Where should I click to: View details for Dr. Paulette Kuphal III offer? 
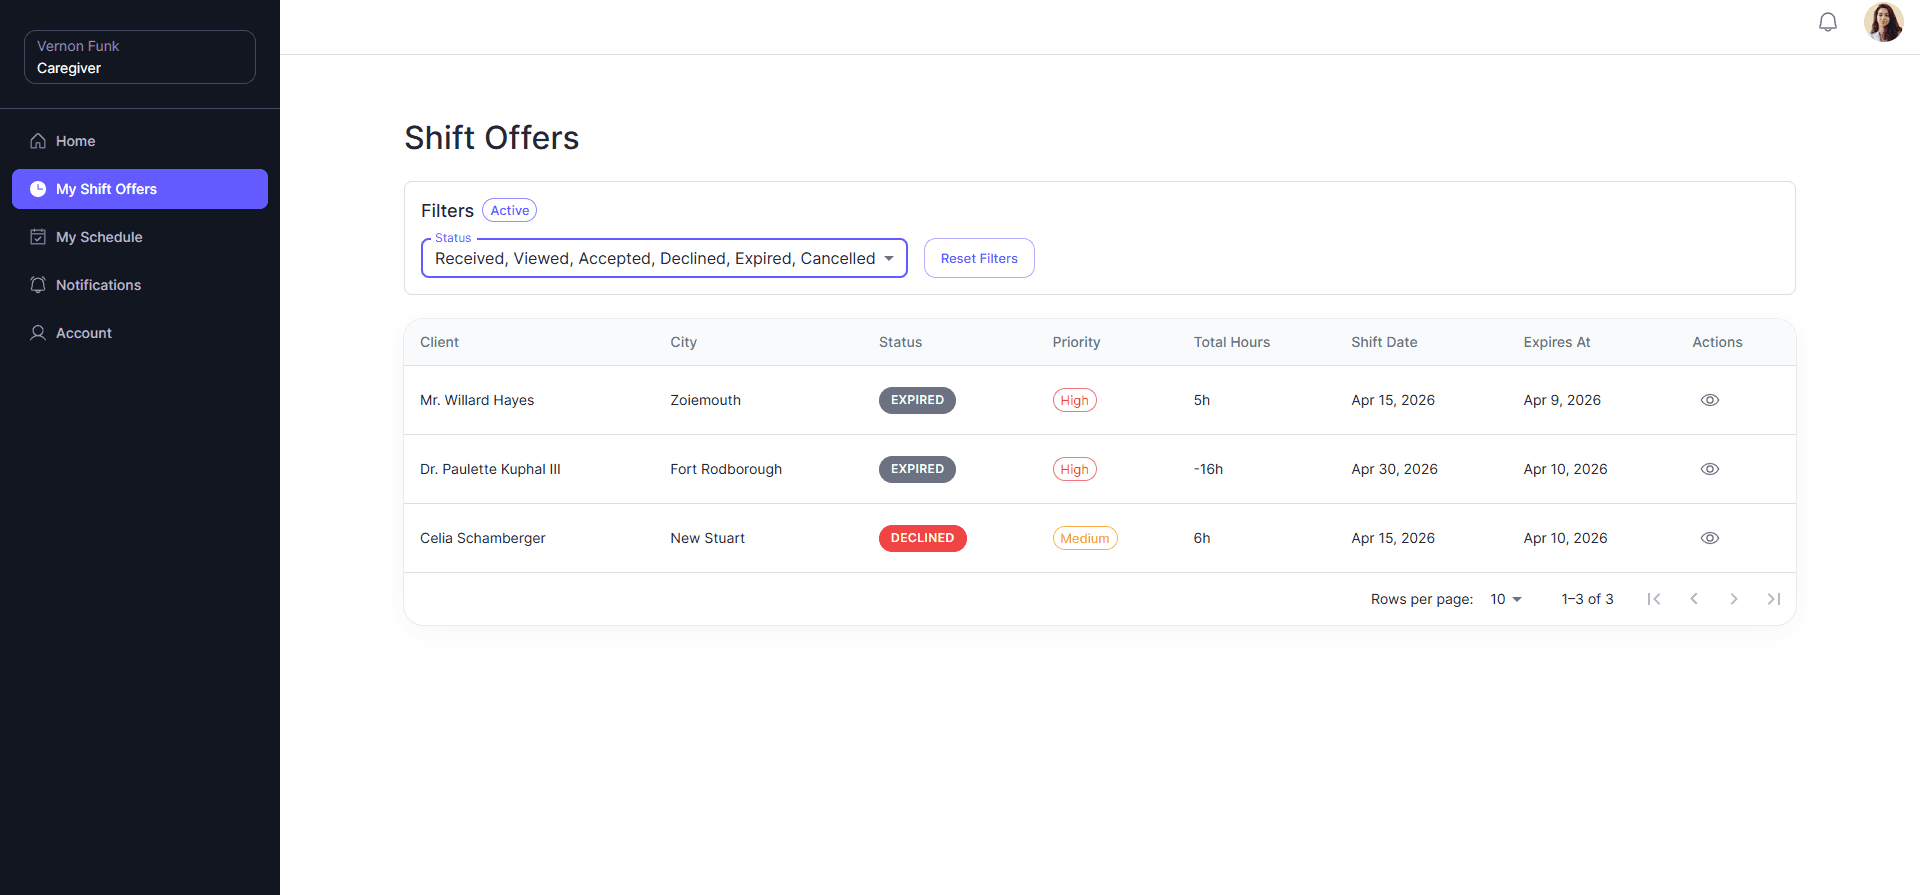click(x=1710, y=469)
